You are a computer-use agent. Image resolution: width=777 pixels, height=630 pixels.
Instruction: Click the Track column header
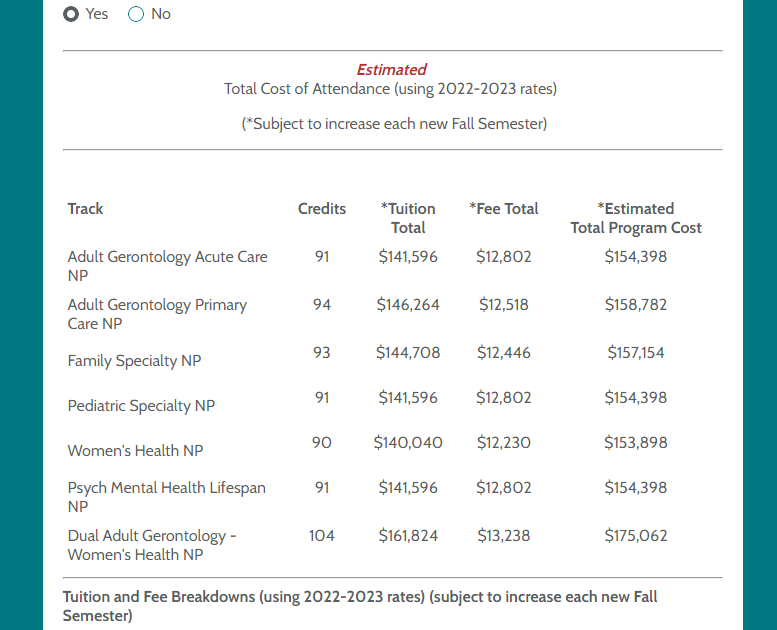click(85, 209)
